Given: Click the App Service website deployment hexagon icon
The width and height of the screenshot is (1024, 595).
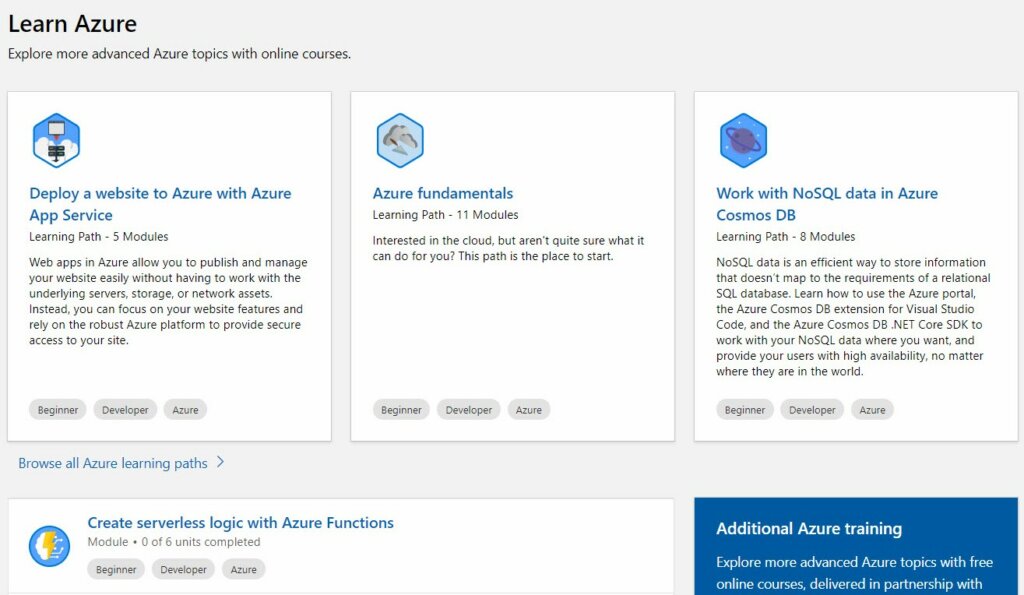Looking at the screenshot, I should (x=56, y=140).
